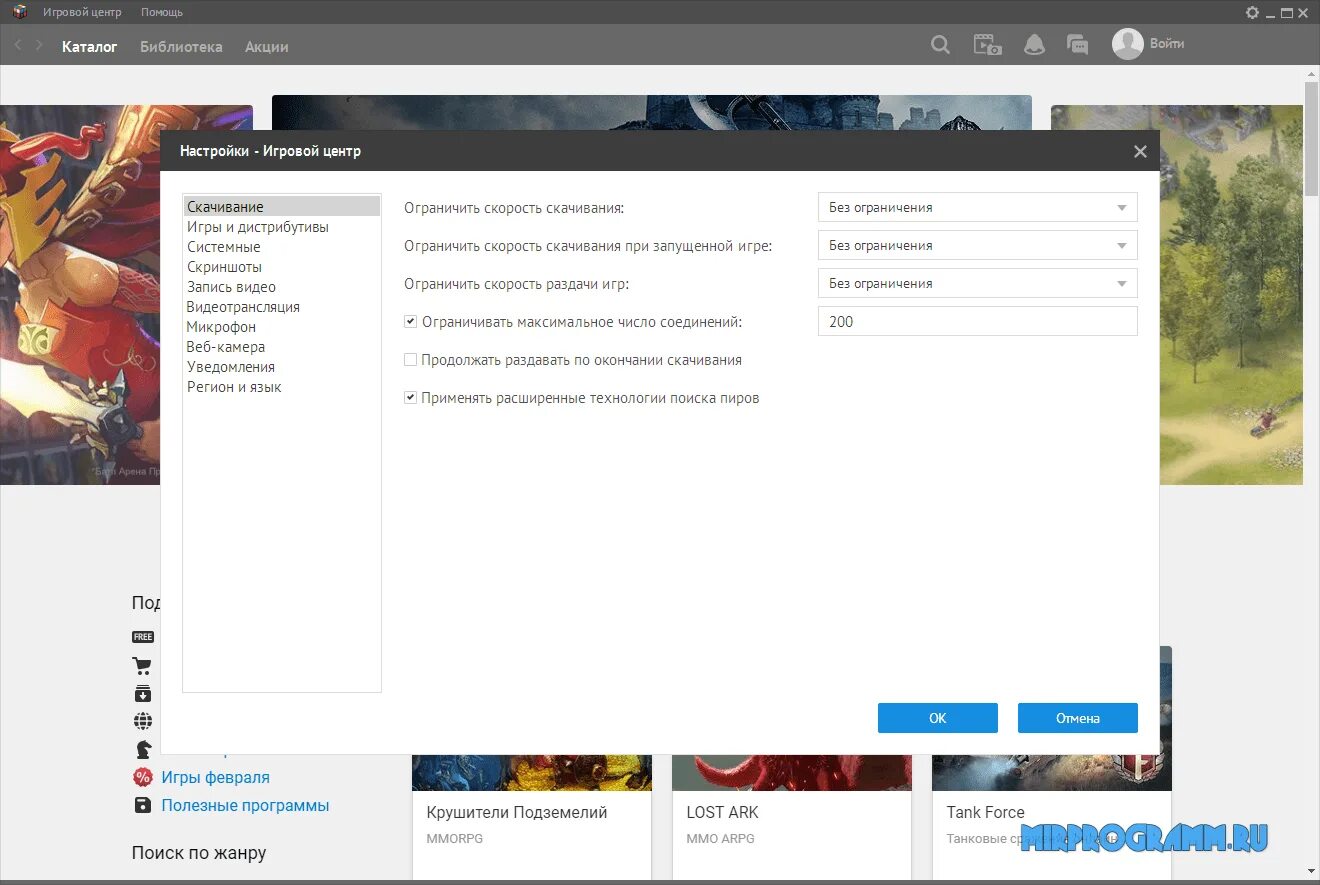This screenshot has width=1320, height=885.
Task: Click the percent icon for Игры февраля
Action: [143, 777]
